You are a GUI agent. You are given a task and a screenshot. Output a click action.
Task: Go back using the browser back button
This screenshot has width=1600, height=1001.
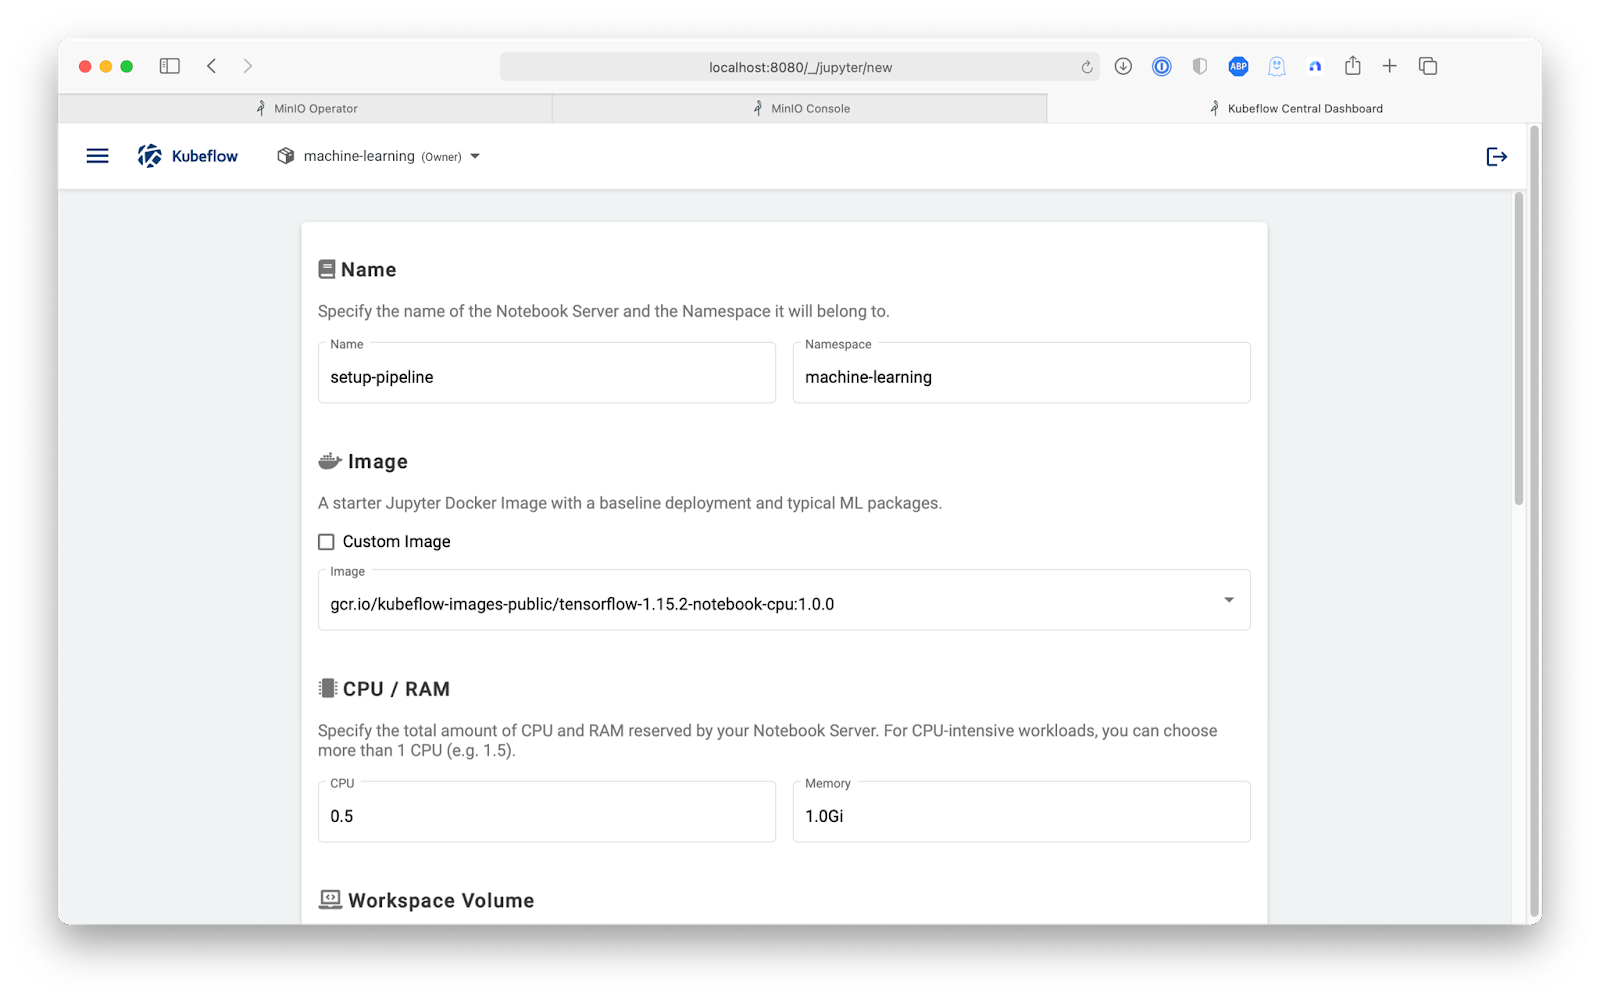point(212,66)
